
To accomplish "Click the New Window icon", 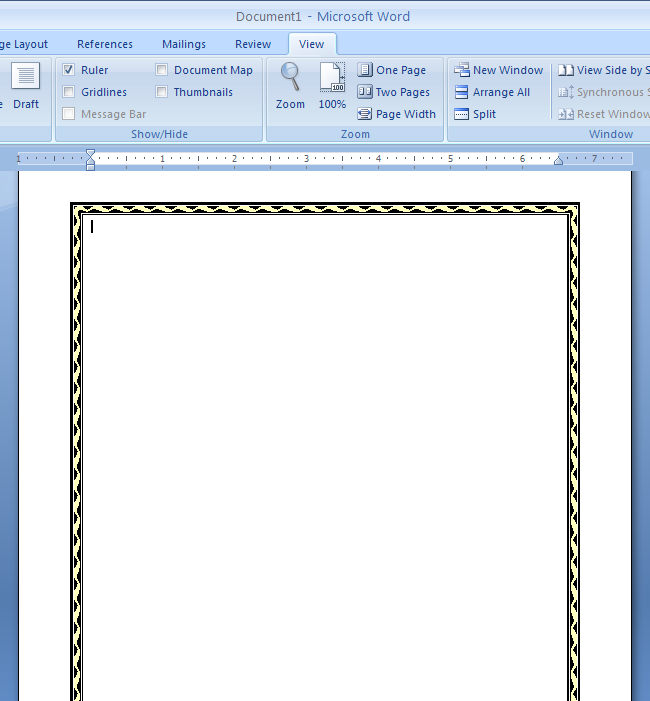I will [461, 70].
